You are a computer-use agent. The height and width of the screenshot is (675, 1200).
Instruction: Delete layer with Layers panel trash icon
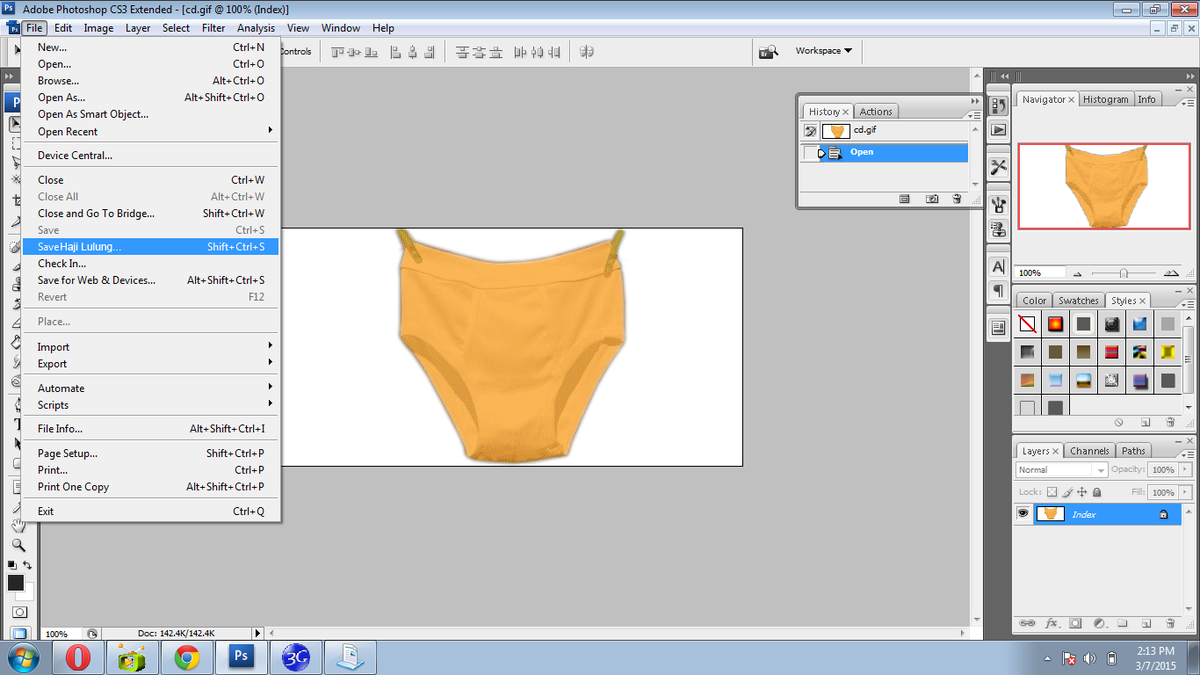1168,623
